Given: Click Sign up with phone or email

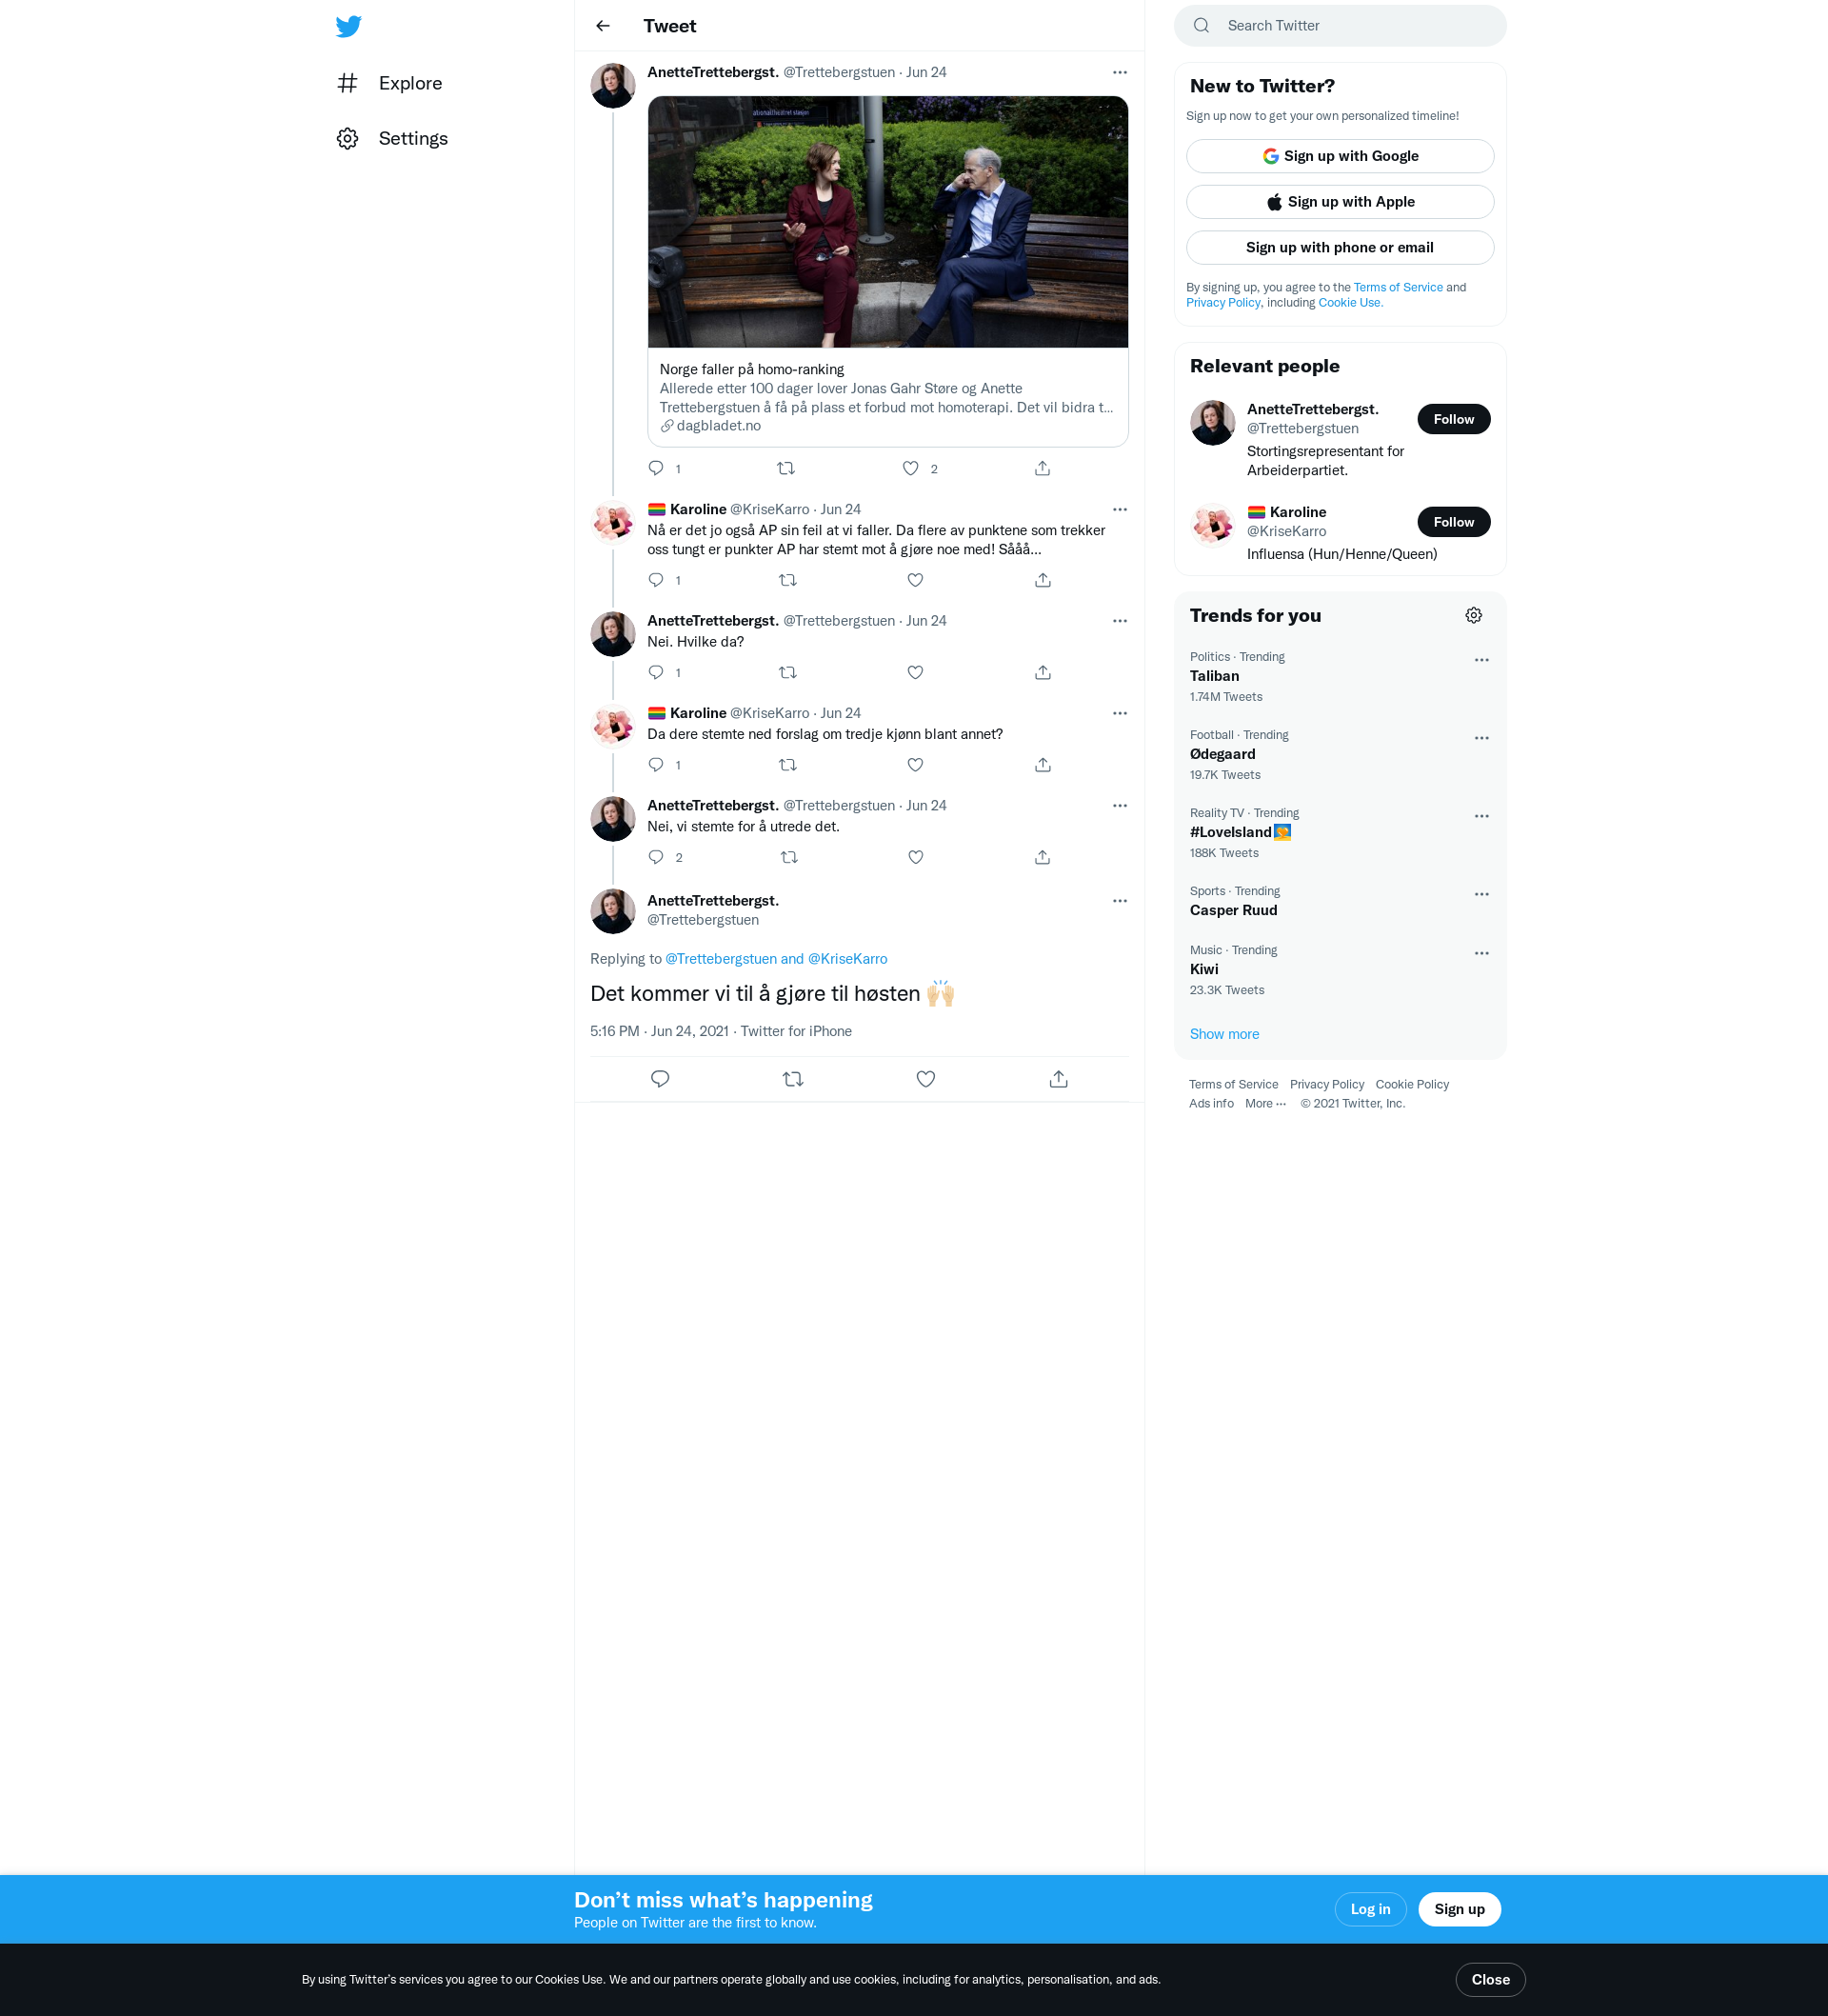Looking at the screenshot, I should (x=1340, y=248).
